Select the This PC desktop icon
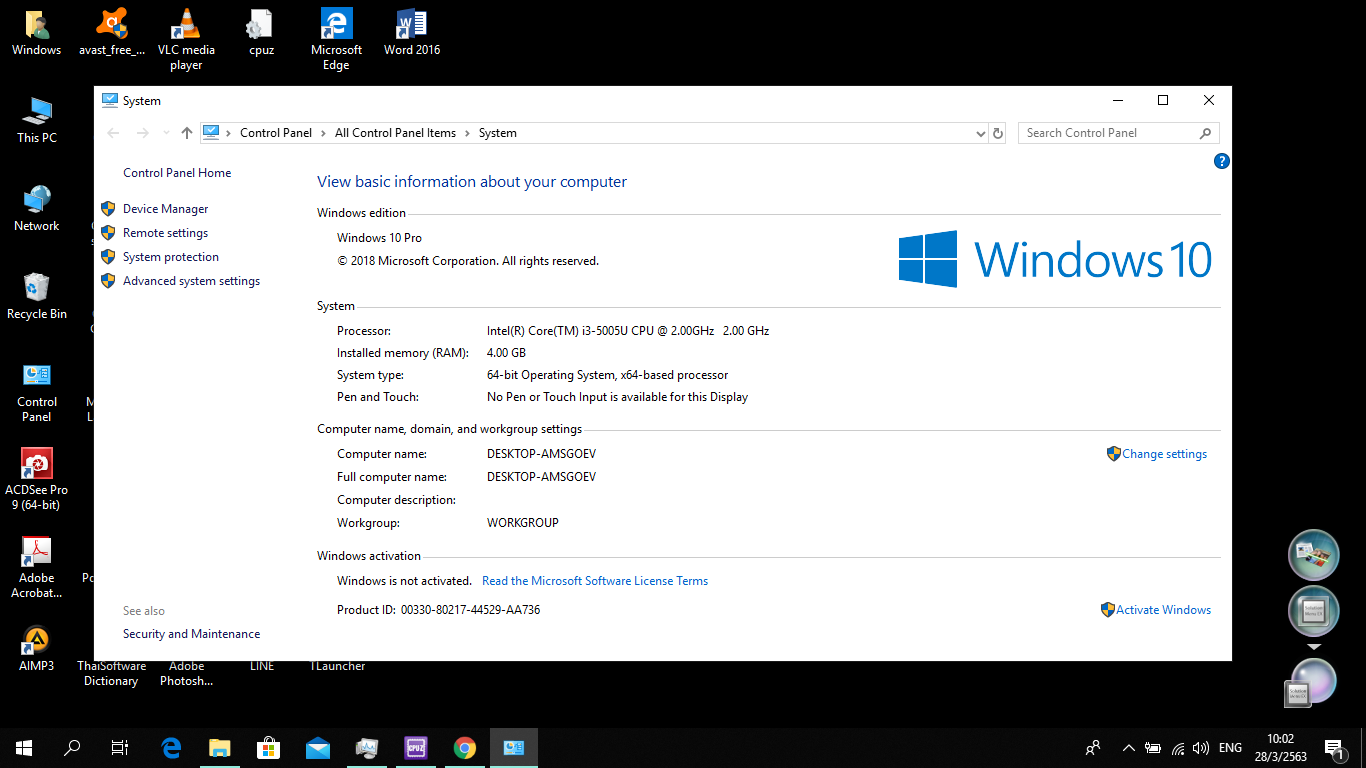Screen dimensions: 1366x768 point(37,120)
